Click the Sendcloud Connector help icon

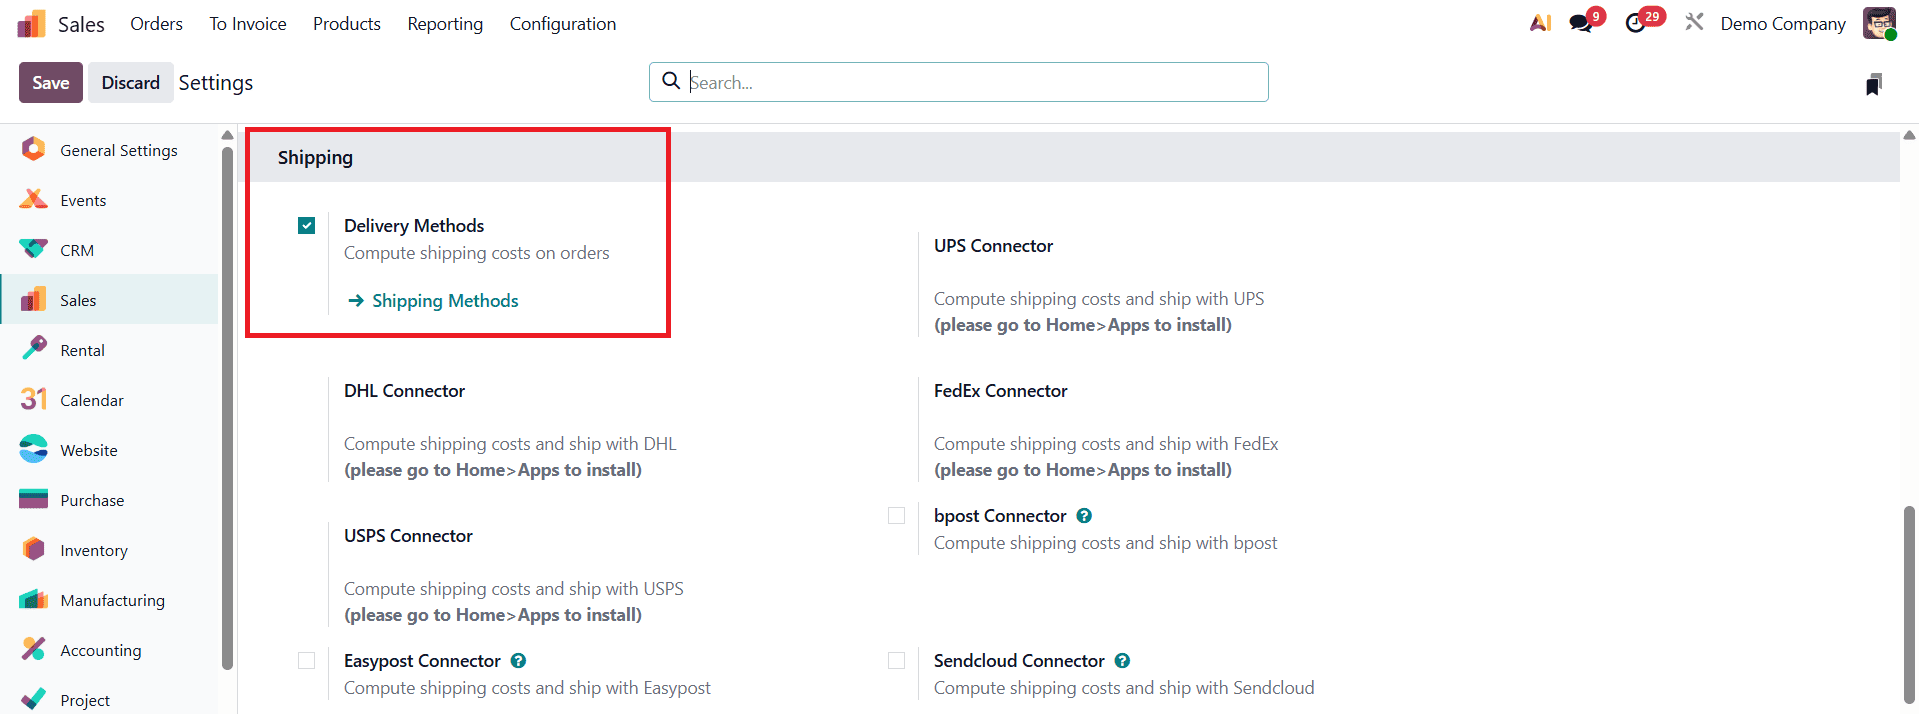click(x=1122, y=661)
